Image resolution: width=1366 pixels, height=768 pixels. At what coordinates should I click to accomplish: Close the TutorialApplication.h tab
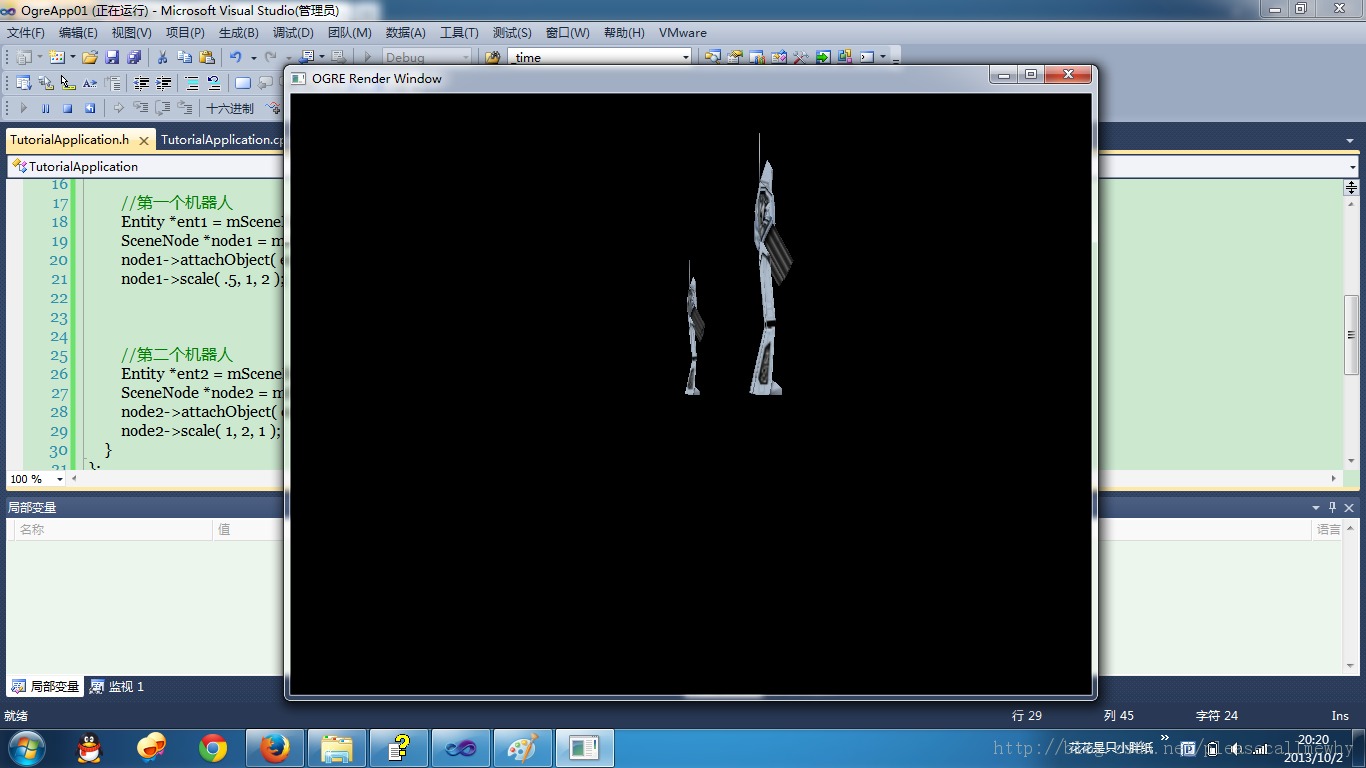click(x=144, y=141)
